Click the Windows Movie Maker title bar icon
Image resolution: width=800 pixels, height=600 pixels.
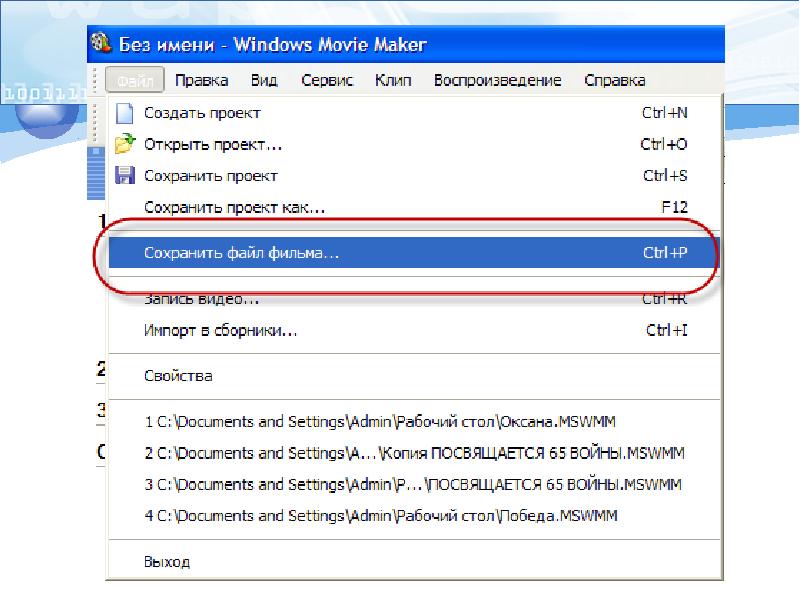101,44
